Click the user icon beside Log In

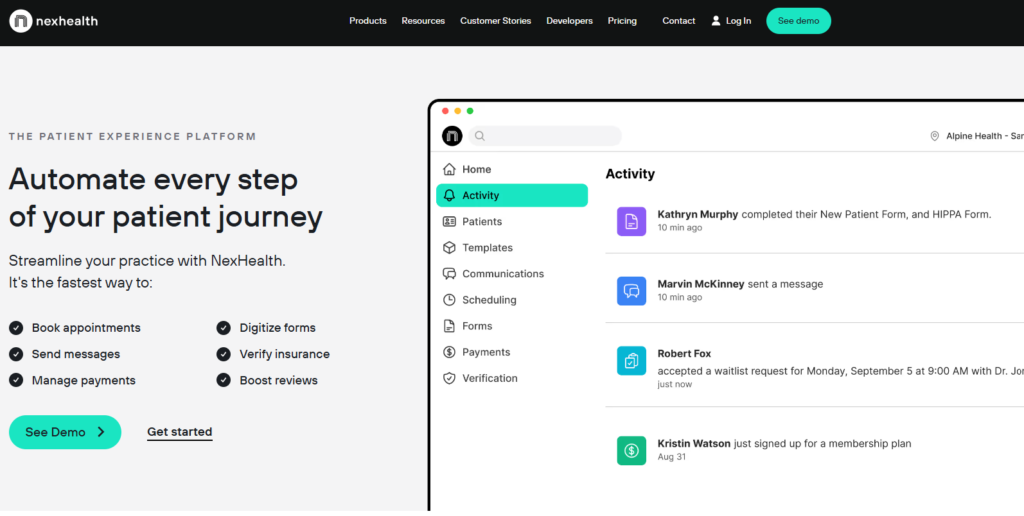716,21
